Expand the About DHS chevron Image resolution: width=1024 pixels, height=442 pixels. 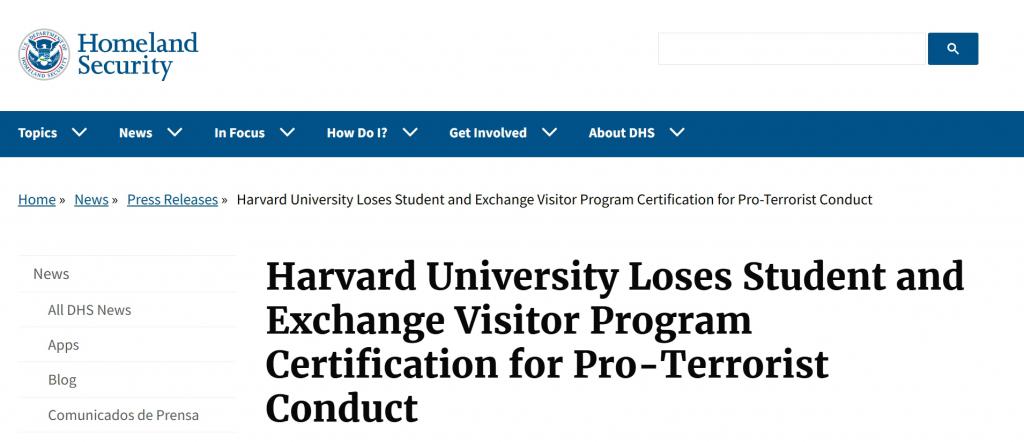[677, 133]
